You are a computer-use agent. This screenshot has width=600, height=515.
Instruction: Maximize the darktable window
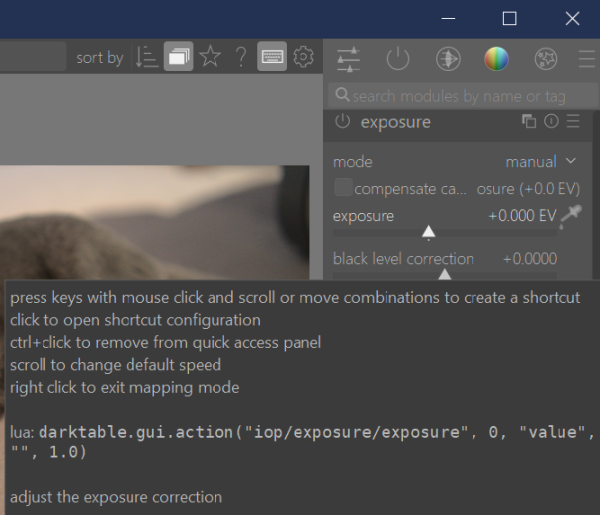point(509,18)
